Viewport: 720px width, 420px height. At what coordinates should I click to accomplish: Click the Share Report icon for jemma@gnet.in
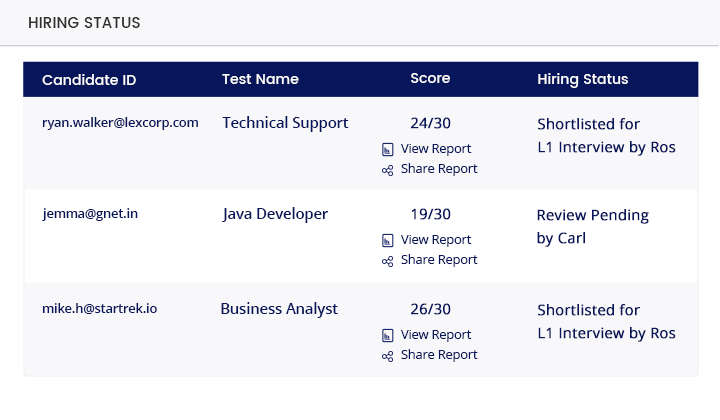pyautogui.click(x=388, y=261)
